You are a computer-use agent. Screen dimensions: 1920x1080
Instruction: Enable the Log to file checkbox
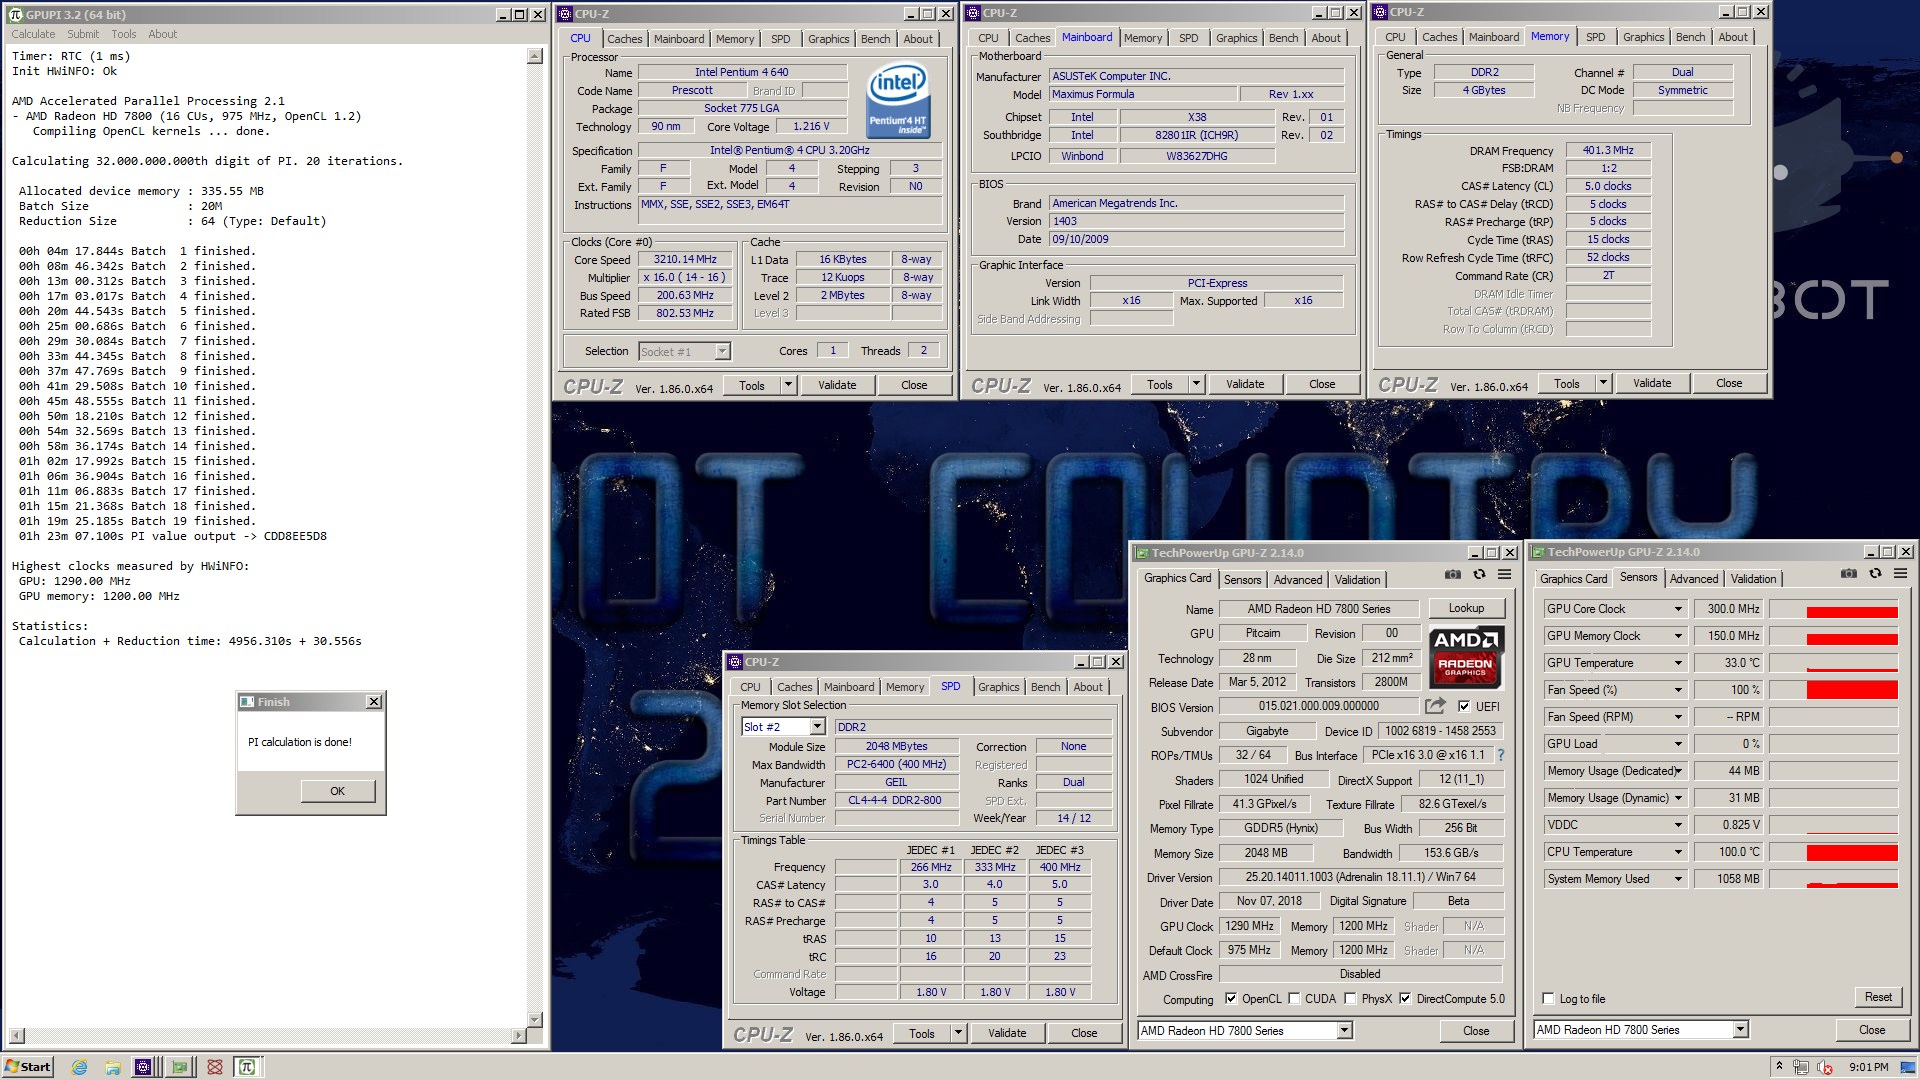tap(1548, 999)
